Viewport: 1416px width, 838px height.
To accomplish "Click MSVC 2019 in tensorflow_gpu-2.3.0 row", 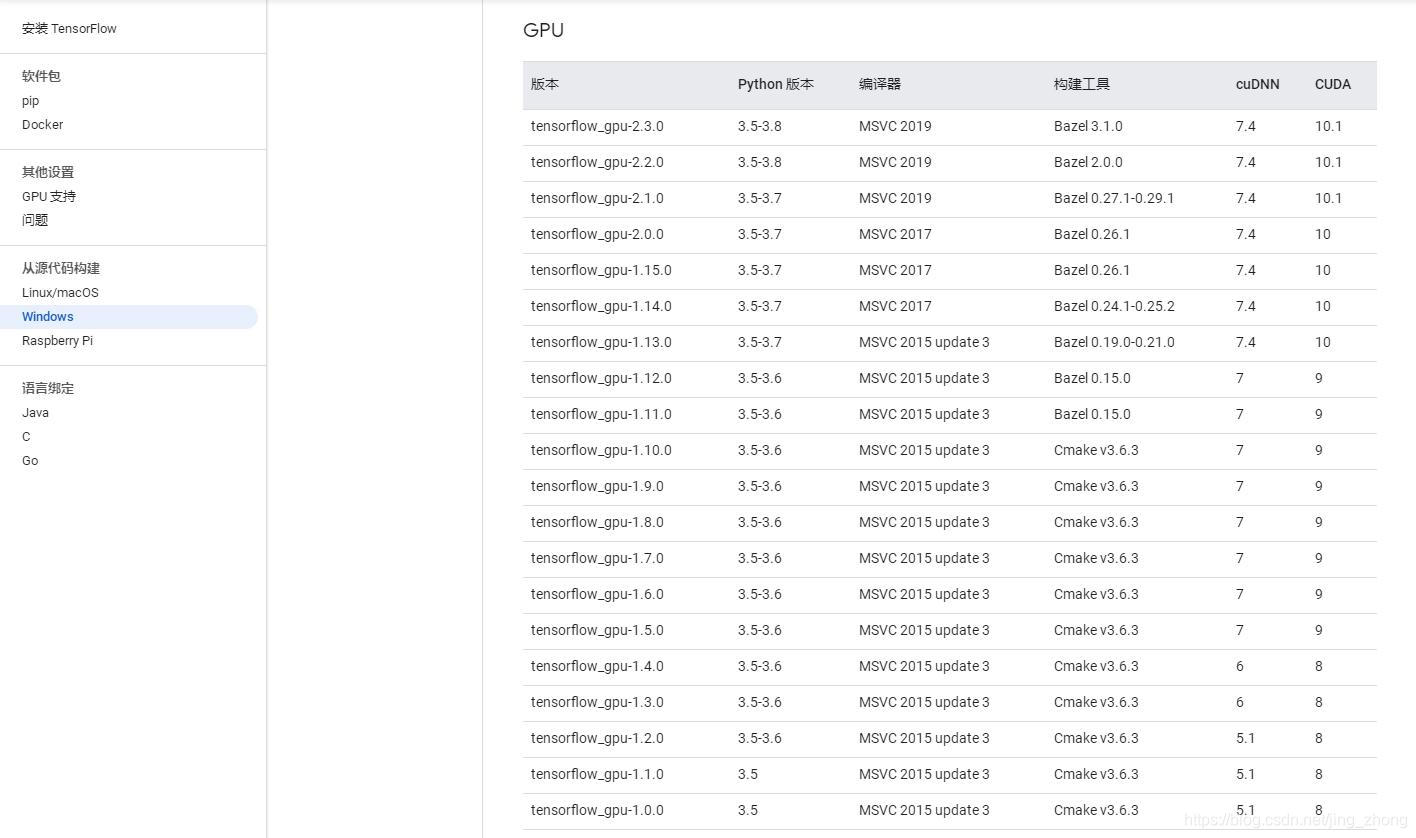I will point(895,127).
